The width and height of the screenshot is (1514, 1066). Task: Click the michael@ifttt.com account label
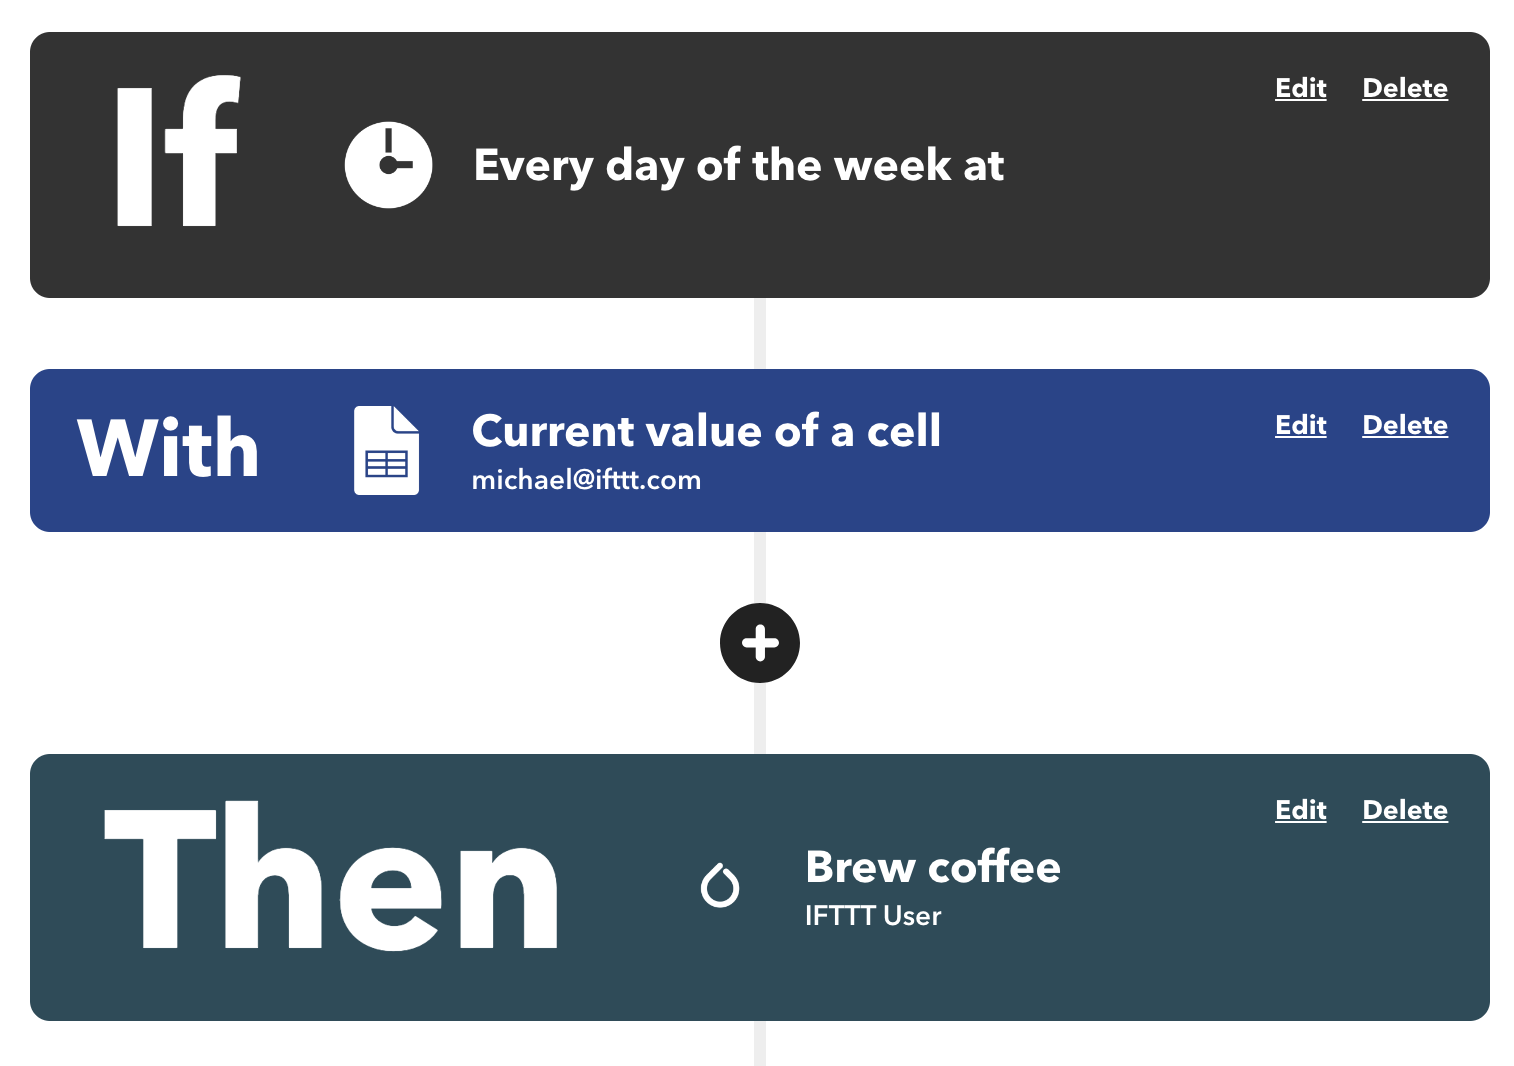586,480
